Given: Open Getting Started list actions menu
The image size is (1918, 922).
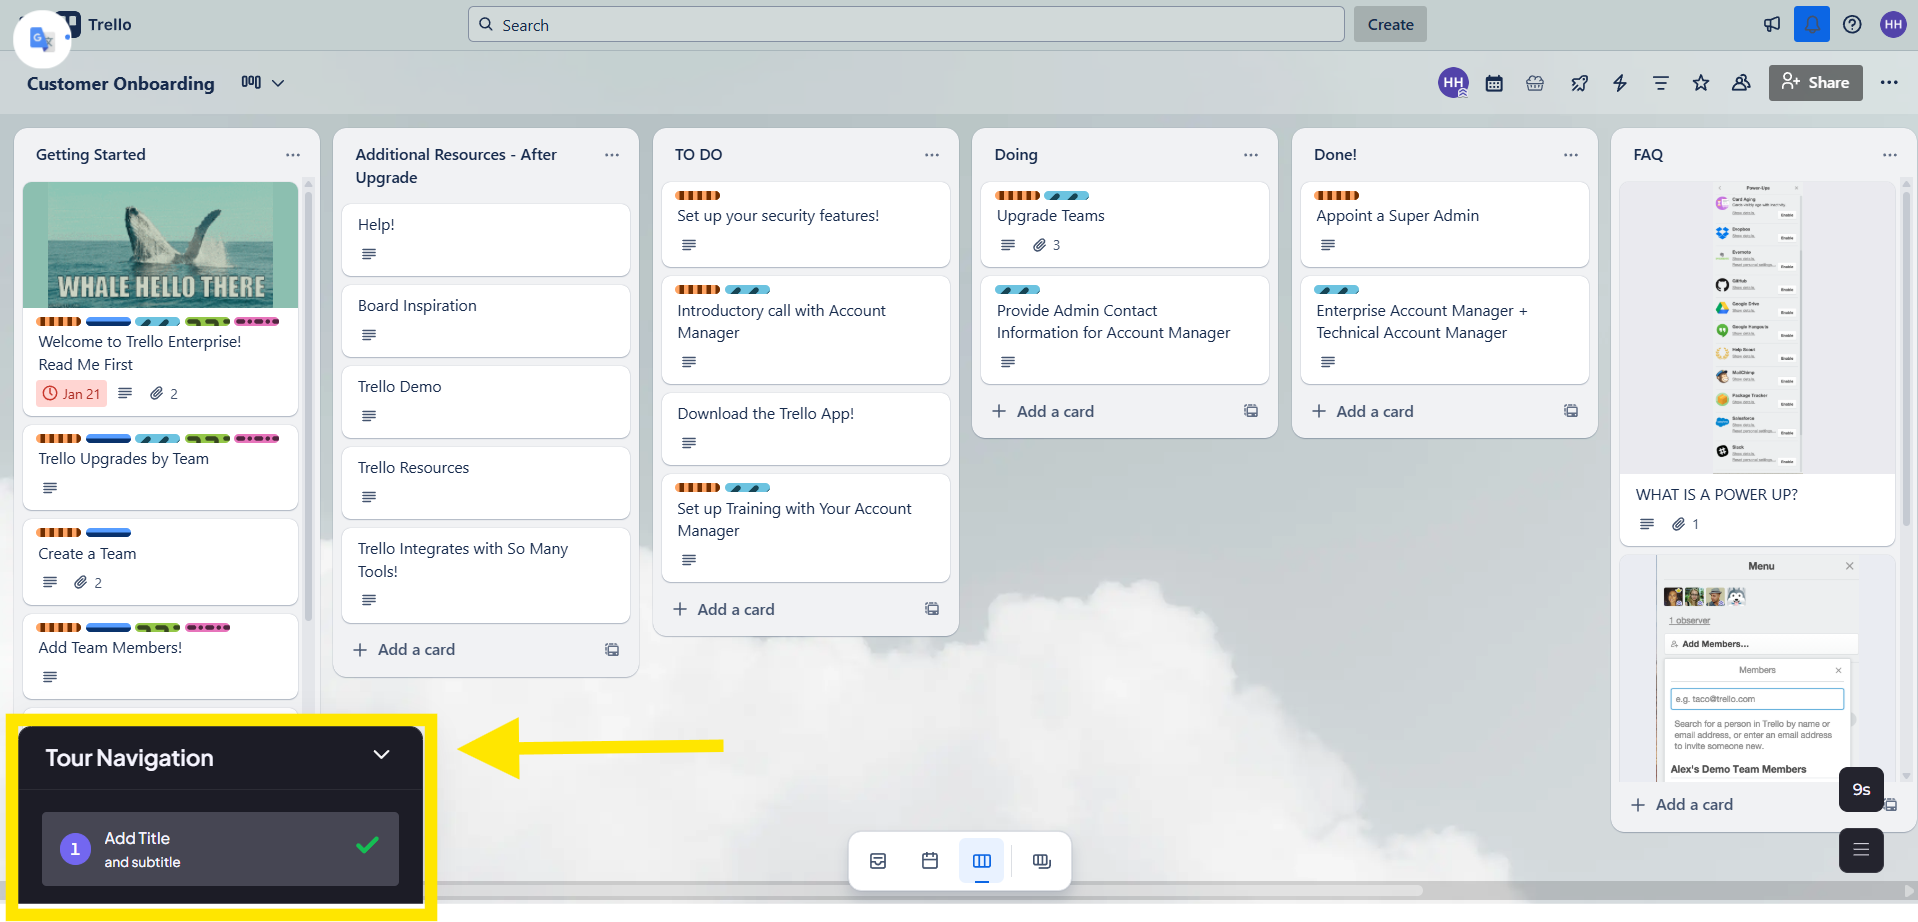Looking at the screenshot, I should tap(292, 155).
